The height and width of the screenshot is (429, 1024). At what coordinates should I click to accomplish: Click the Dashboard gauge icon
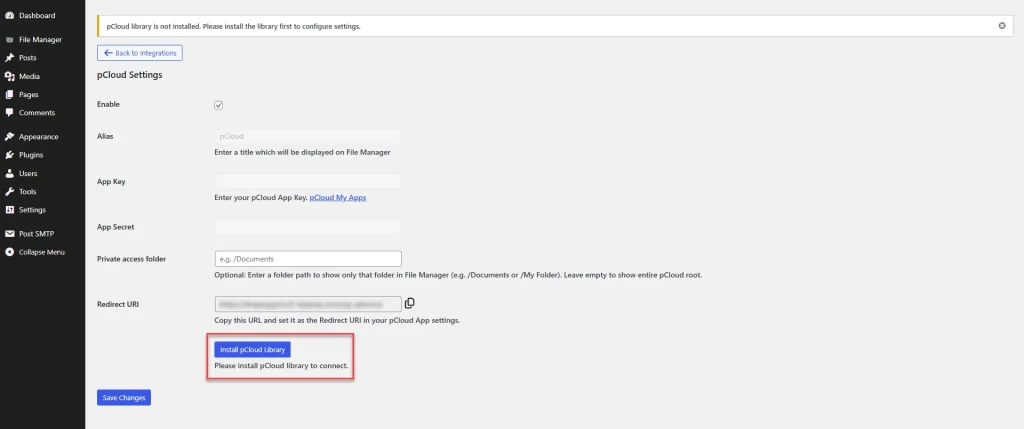point(10,15)
